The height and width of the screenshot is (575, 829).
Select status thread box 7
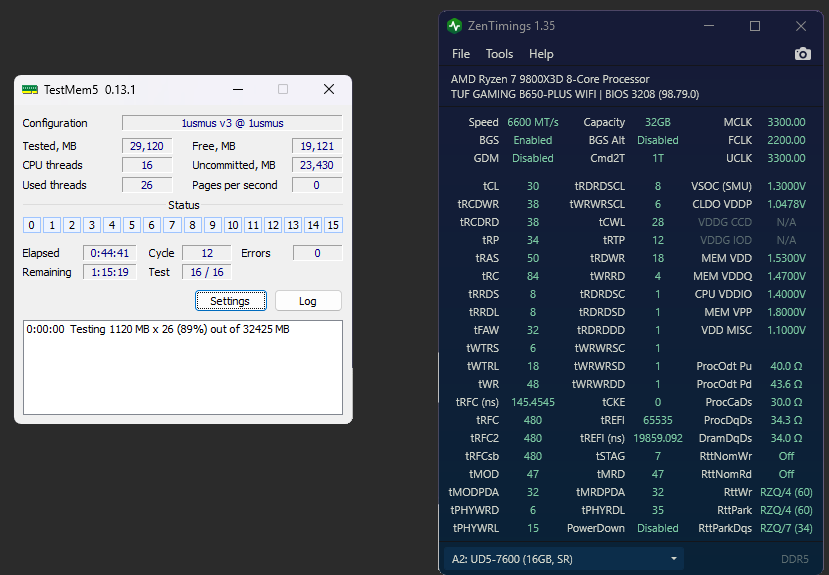[172, 225]
